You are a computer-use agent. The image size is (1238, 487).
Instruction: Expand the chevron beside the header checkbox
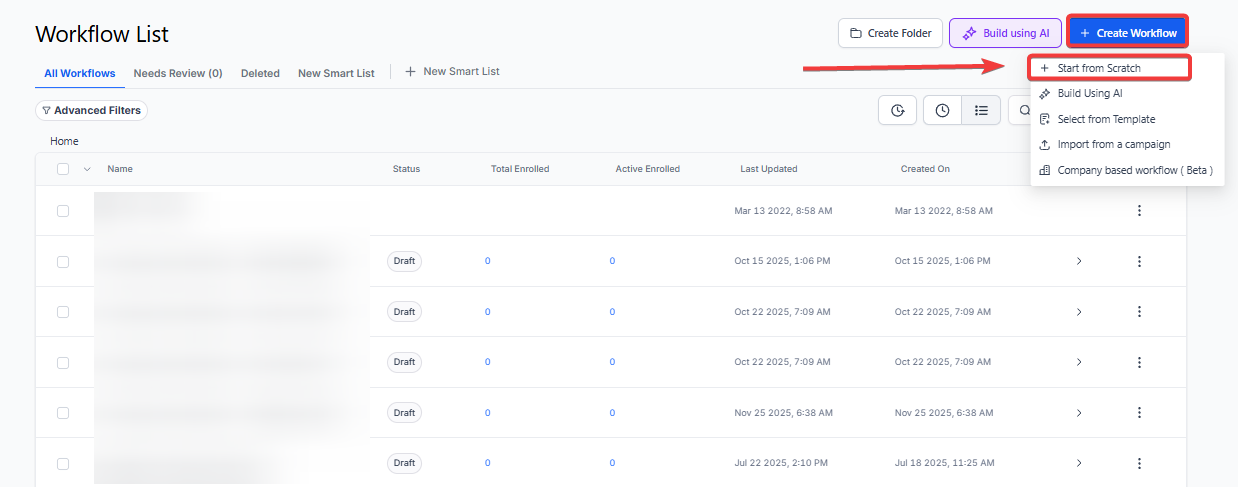click(x=87, y=169)
